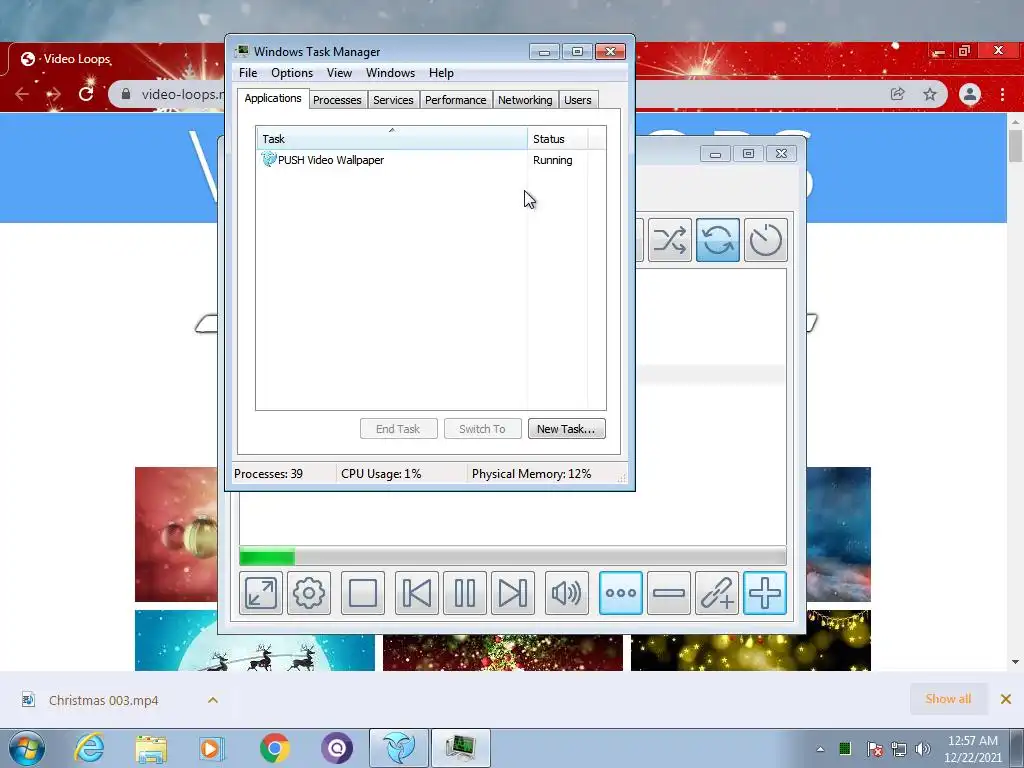The width and height of the screenshot is (1024, 768).
Task: Click the Switch To button
Action: click(483, 429)
